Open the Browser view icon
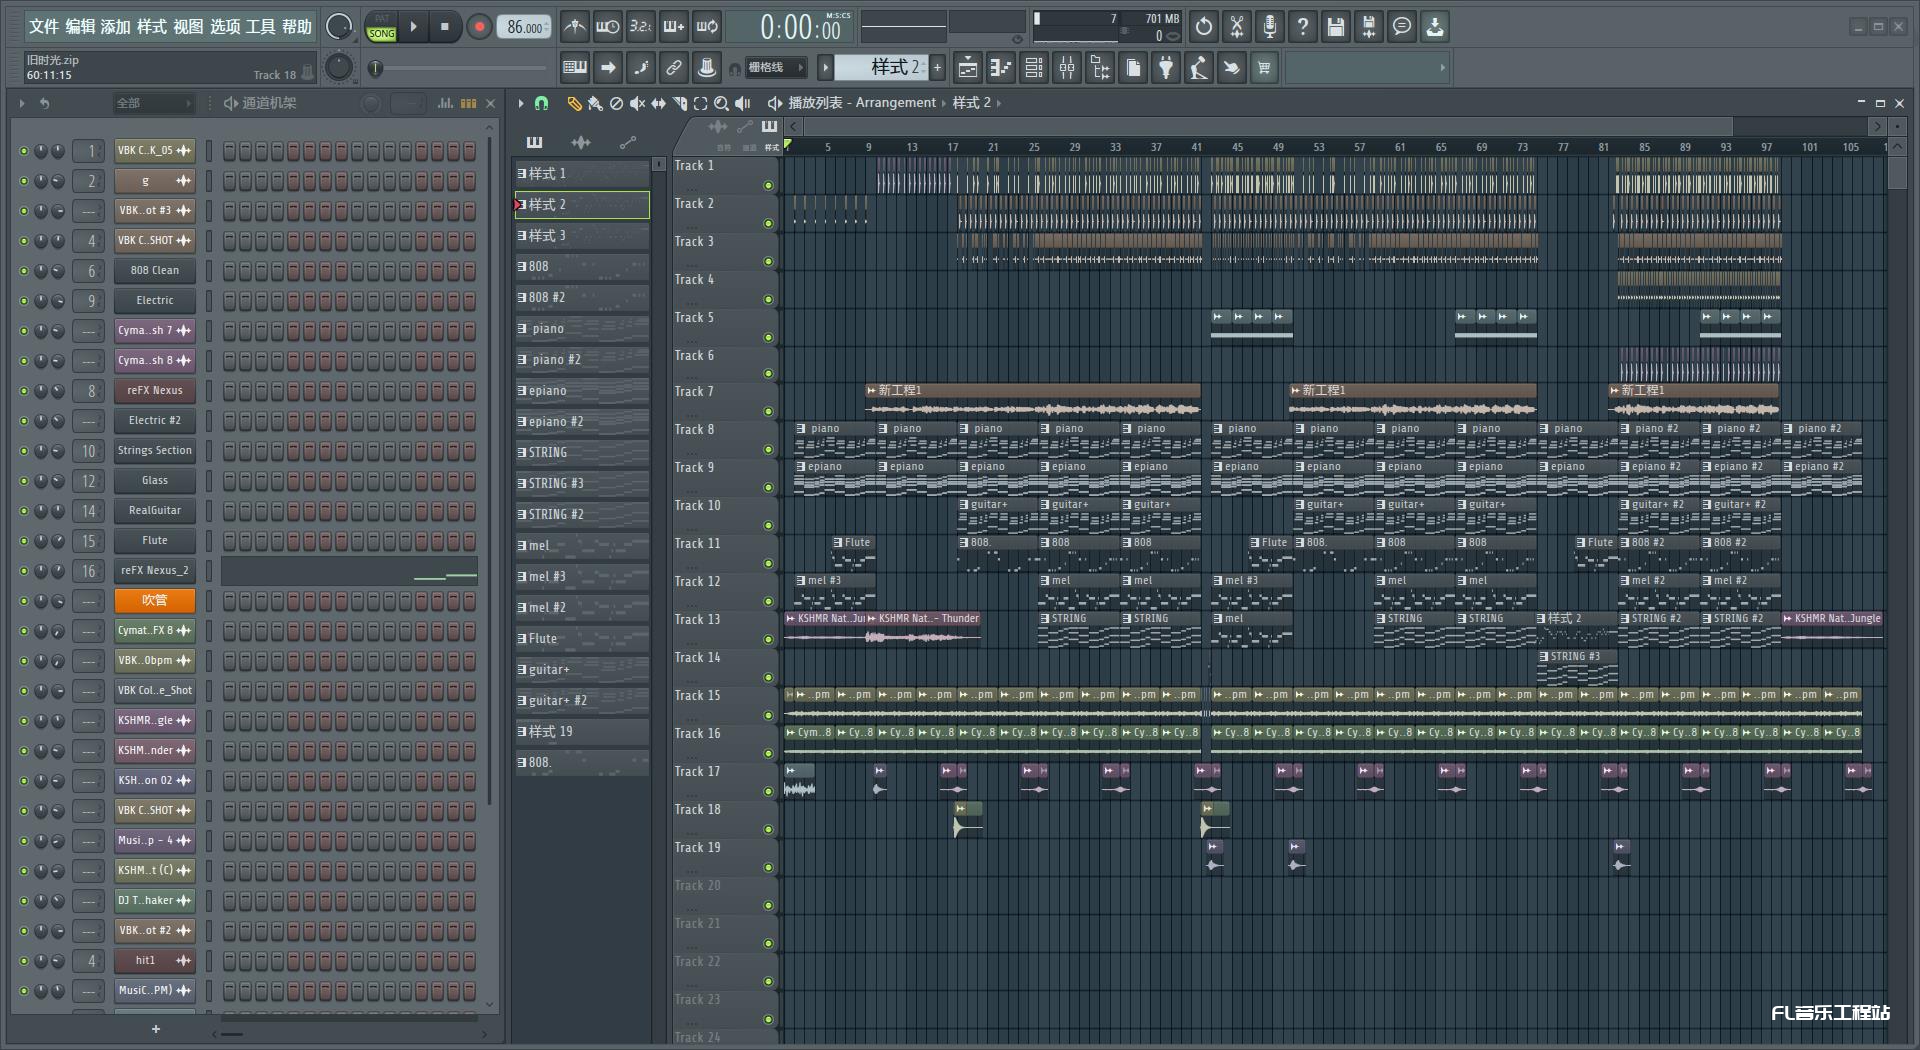 [1100, 68]
